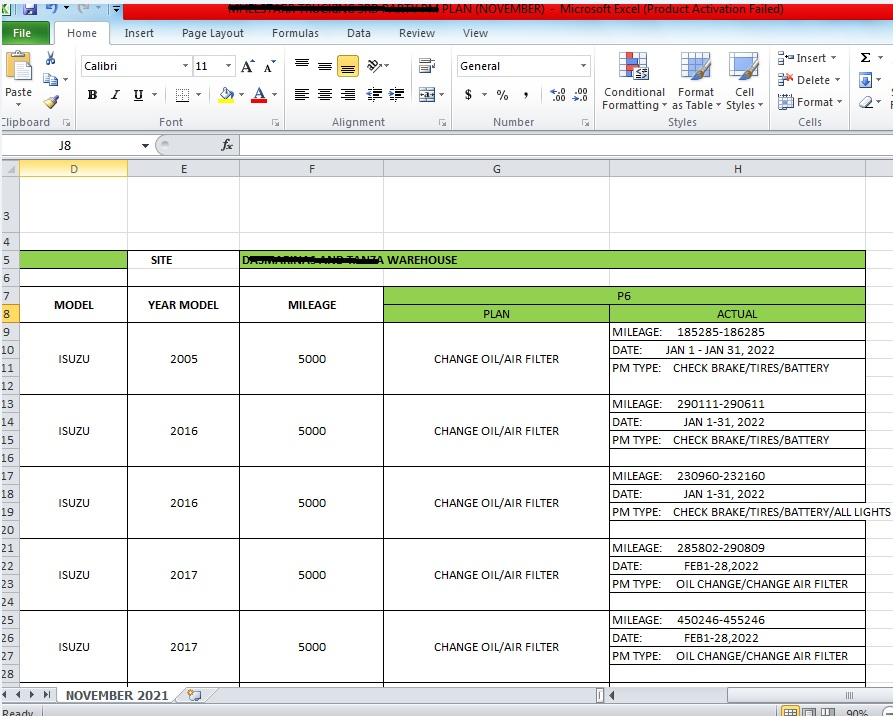Increase font size with Grow Font
This screenshot has height=716, width=893.
[247, 66]
